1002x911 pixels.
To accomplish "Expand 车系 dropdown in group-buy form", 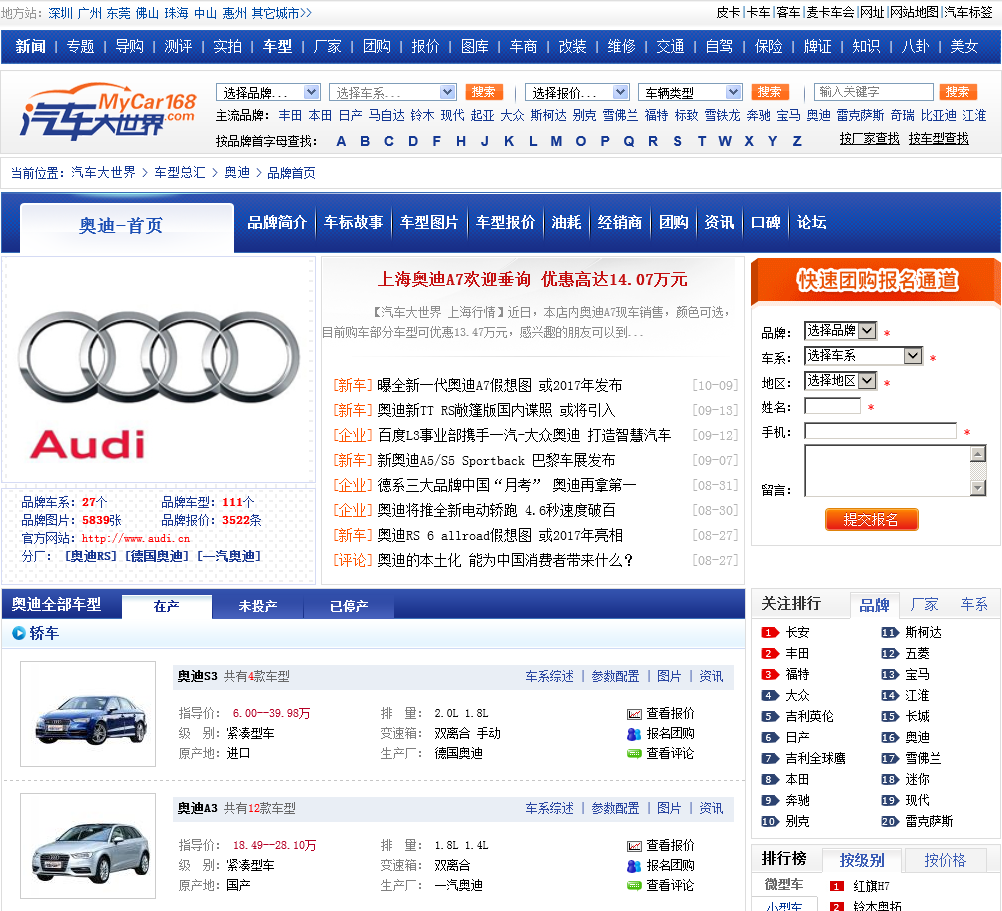I will (x=863, y=356).
